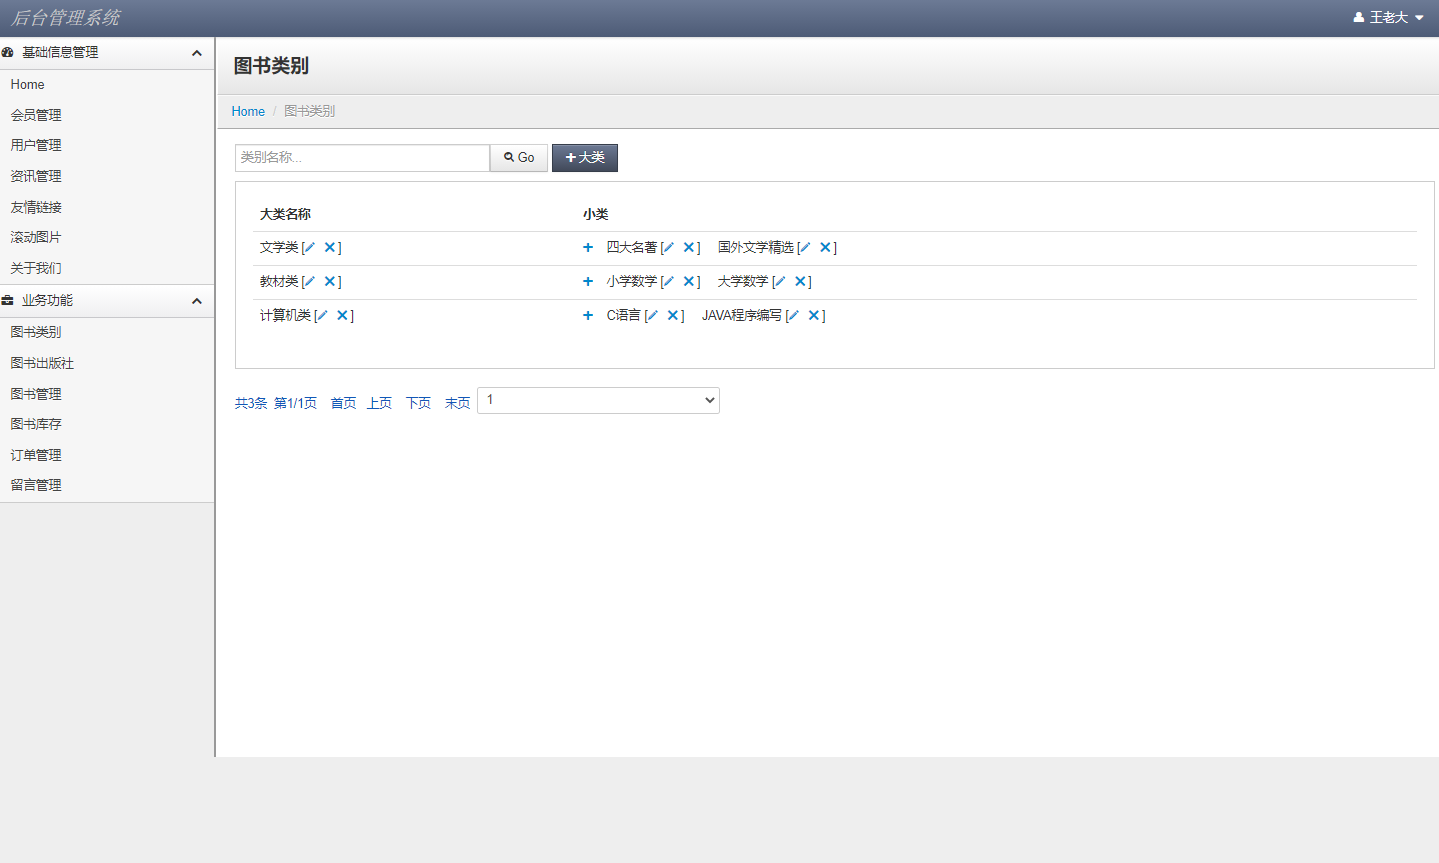Image resolution: width=1439 pixels, height=863 pixels.
Task: Open the page number dropdown
Action: pyautogui.click(x=598, y=400)
